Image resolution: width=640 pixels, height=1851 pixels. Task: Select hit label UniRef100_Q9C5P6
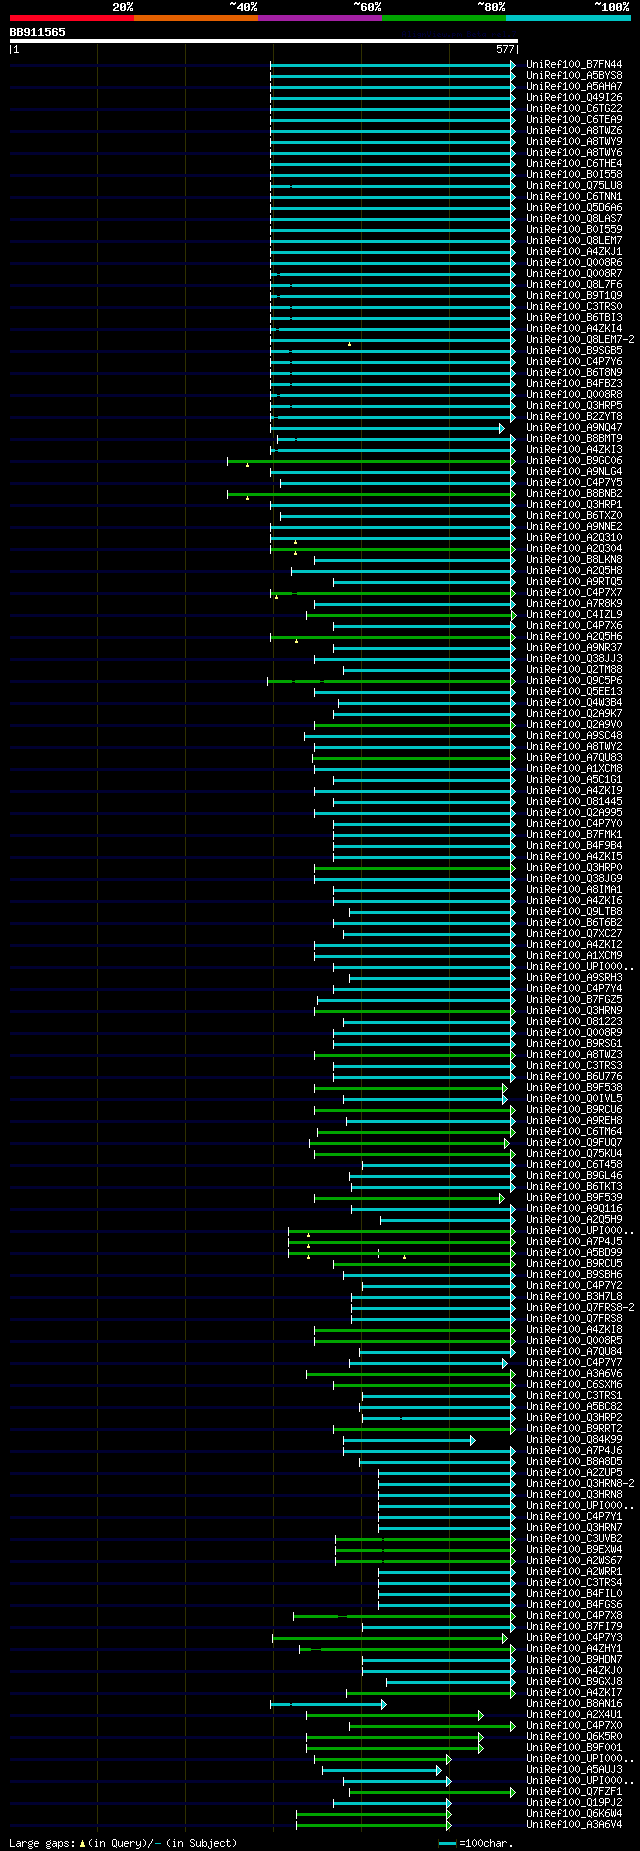click(x=574, y=681)
